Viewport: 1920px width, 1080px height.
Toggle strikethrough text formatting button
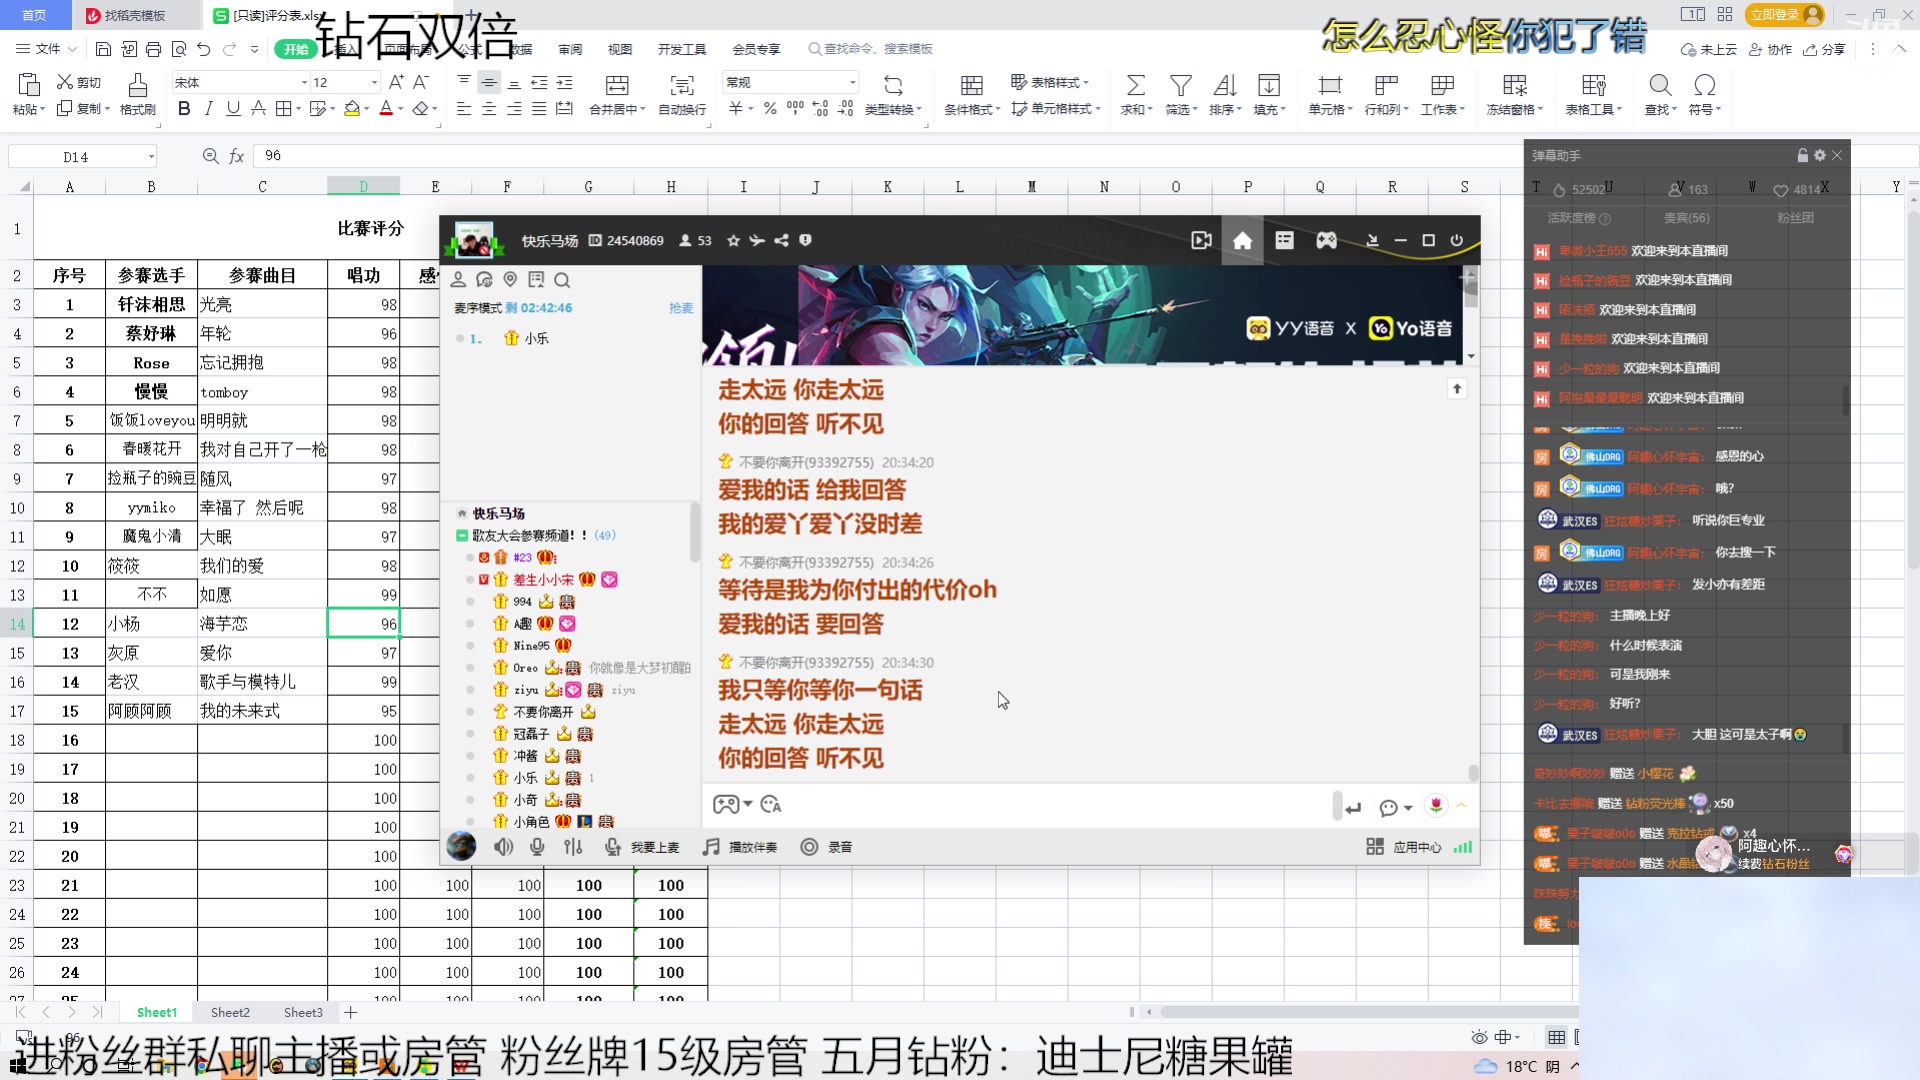click(258, 108)
